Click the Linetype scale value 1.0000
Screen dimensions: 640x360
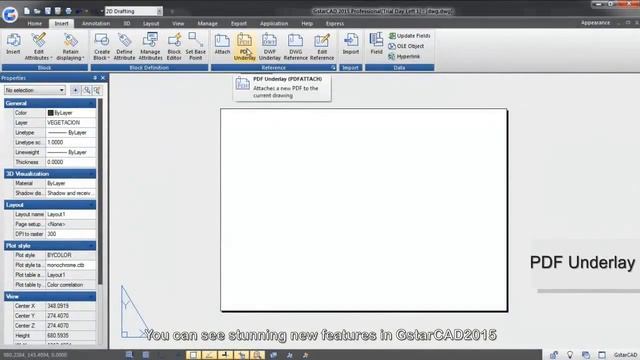click(x=71, y=142)
